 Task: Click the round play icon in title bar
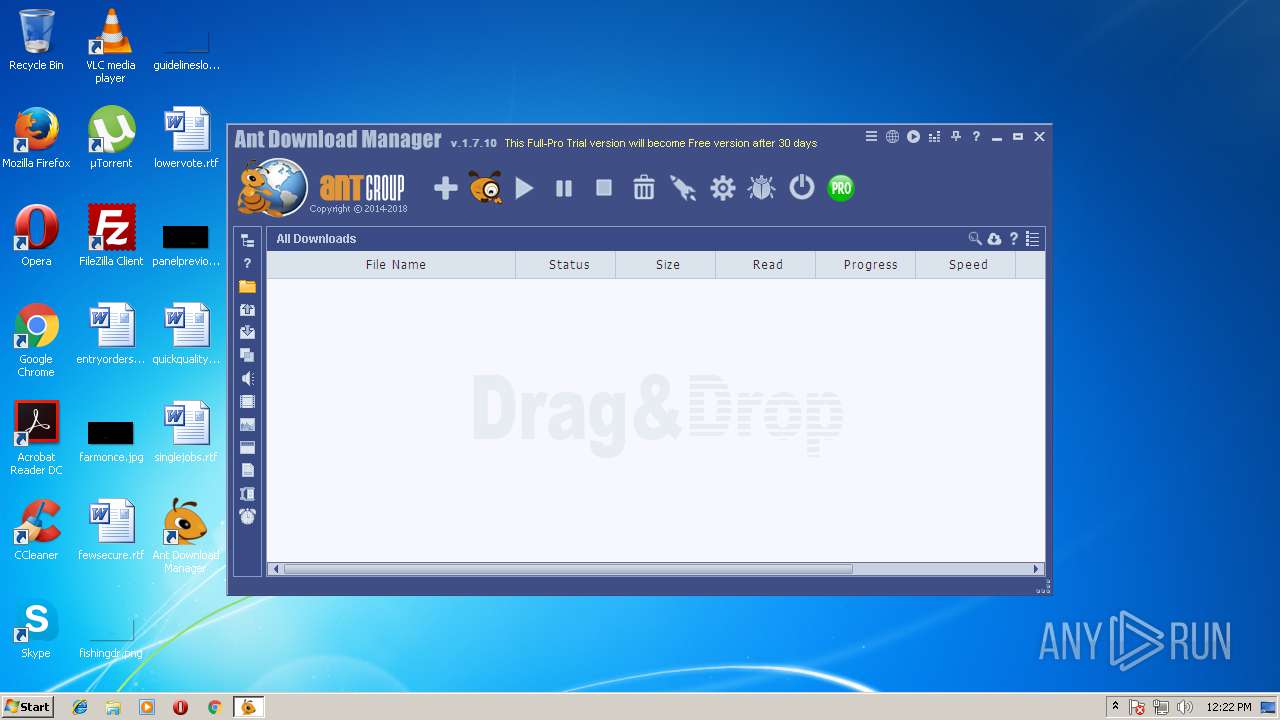click(913, 137)
